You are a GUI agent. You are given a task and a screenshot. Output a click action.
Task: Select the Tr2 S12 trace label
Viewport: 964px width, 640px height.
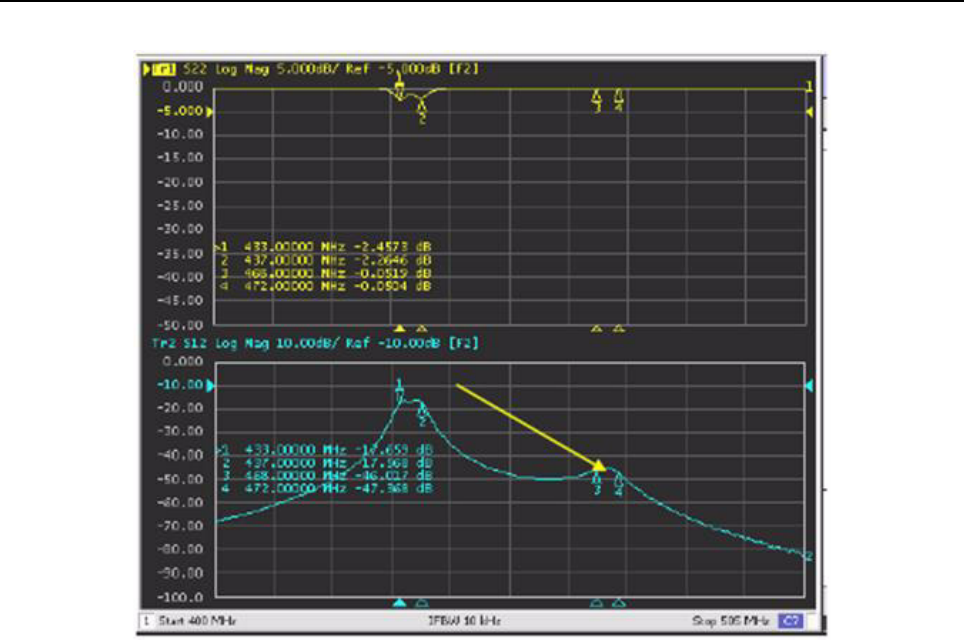pos(163,343)
